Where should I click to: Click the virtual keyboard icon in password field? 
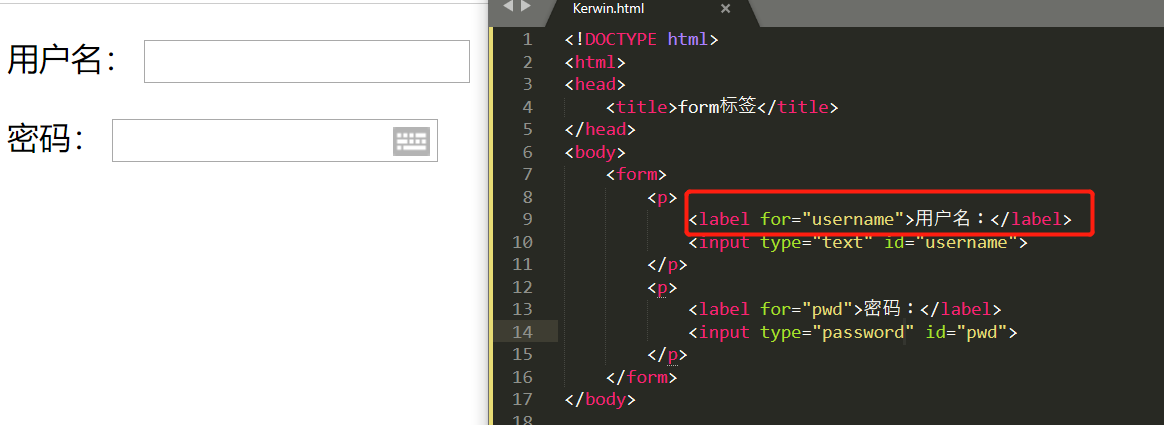411,141
